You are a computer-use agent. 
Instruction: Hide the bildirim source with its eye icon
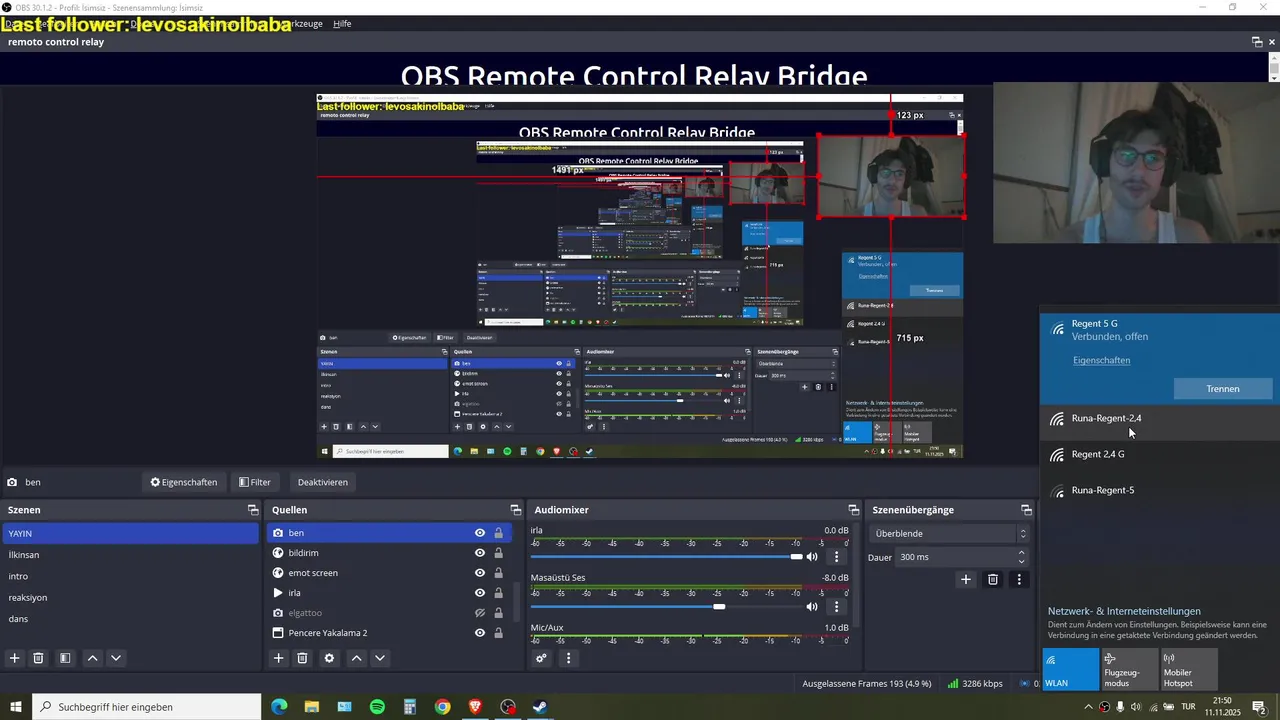pyautogui.click(x=480, y=553)
